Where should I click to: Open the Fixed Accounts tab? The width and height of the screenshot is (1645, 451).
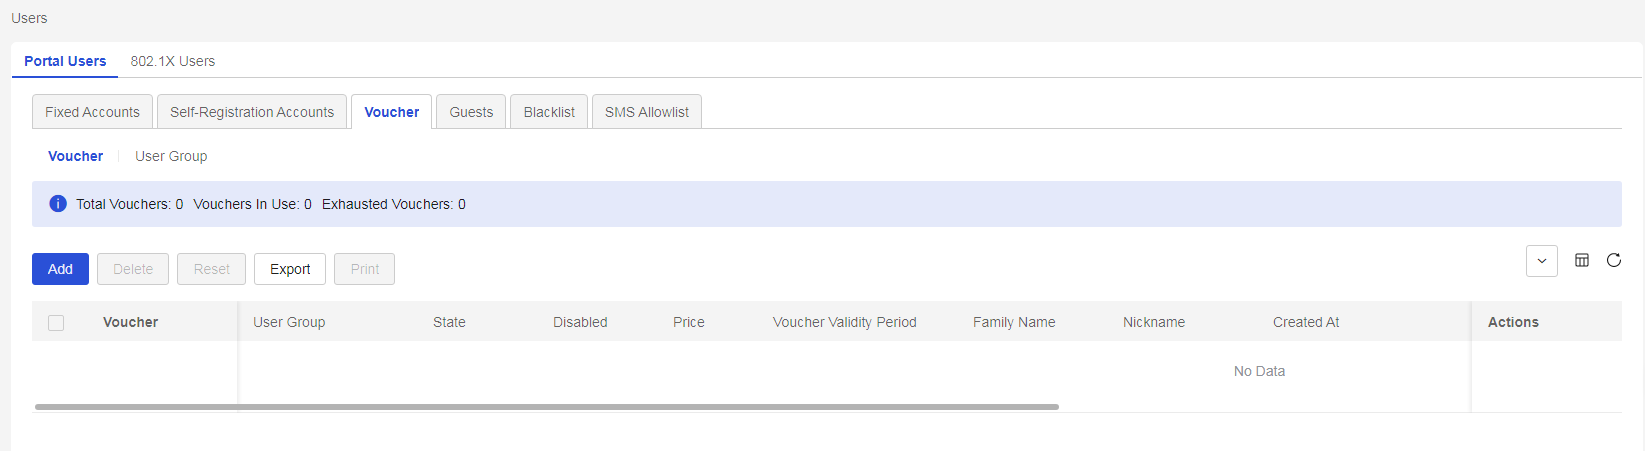pyautogui.click(x=92, y=112)
